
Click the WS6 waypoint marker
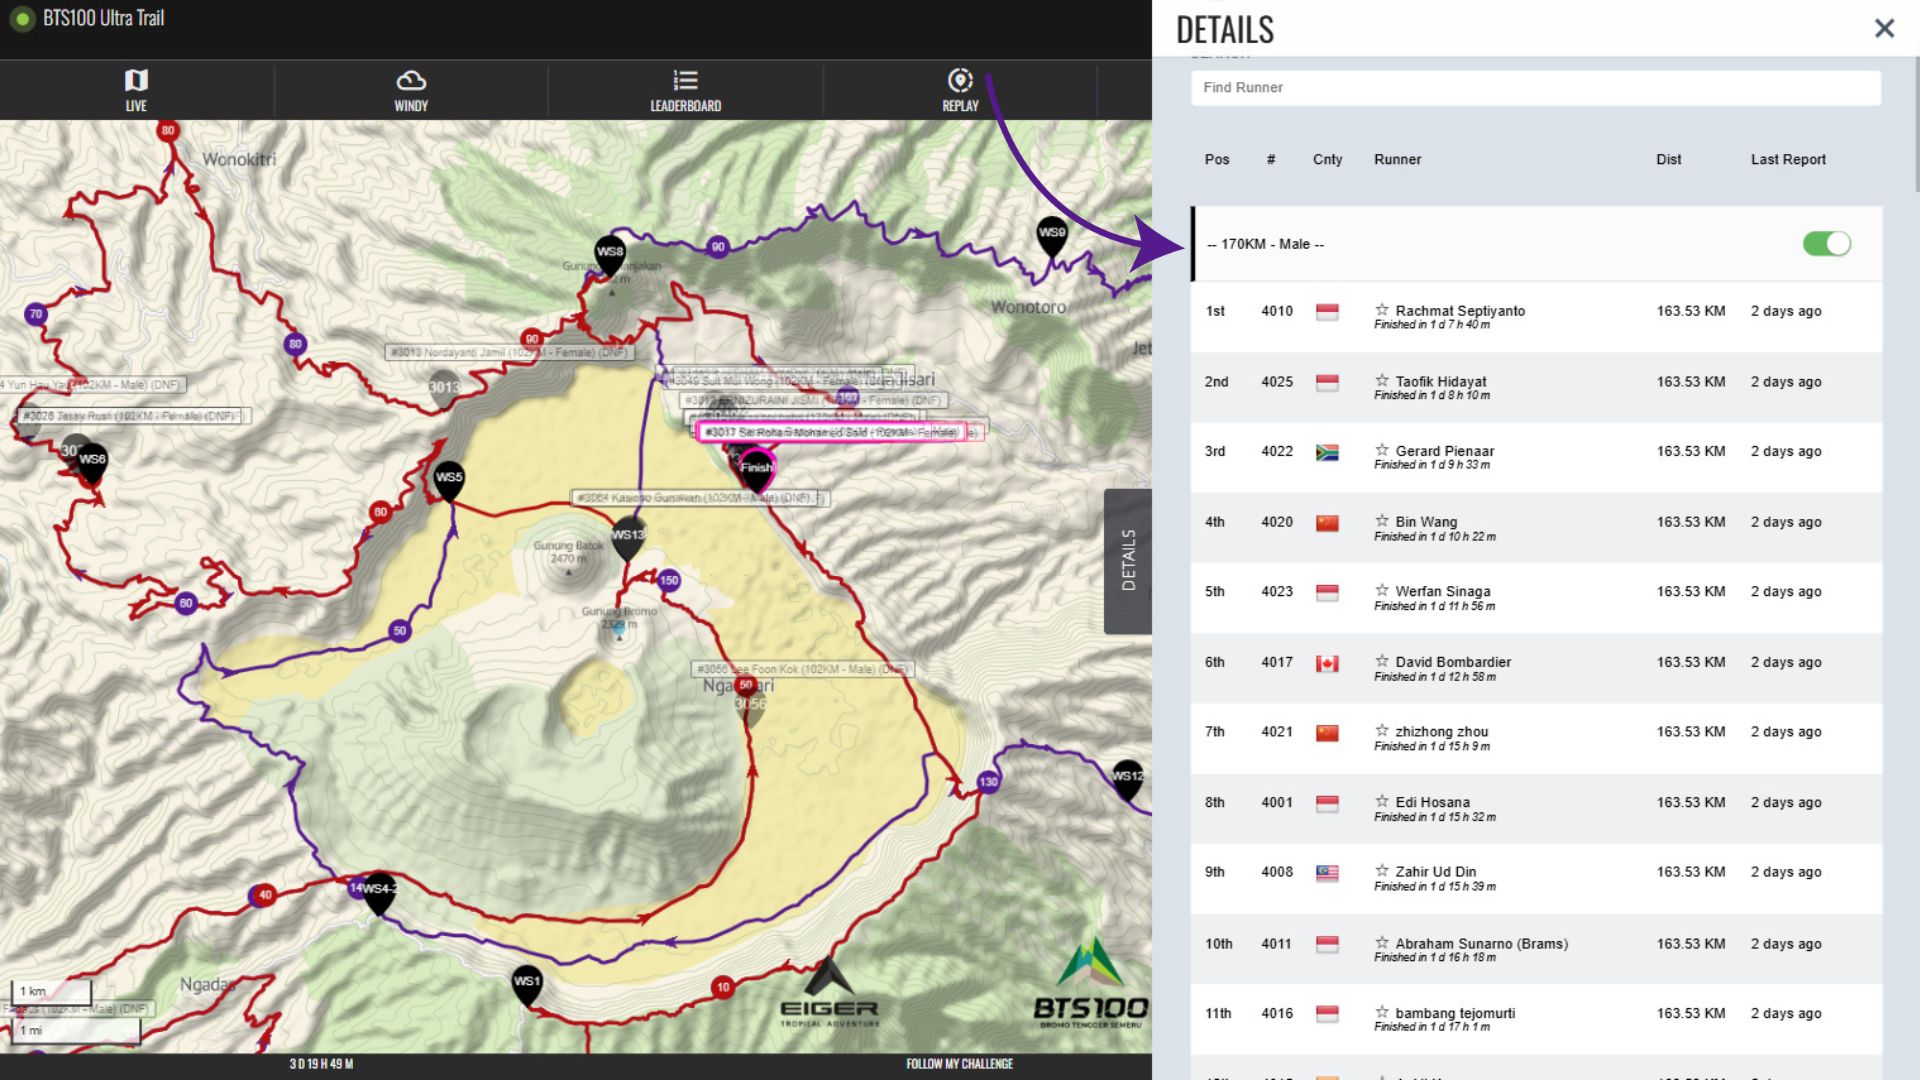point(92,463)
